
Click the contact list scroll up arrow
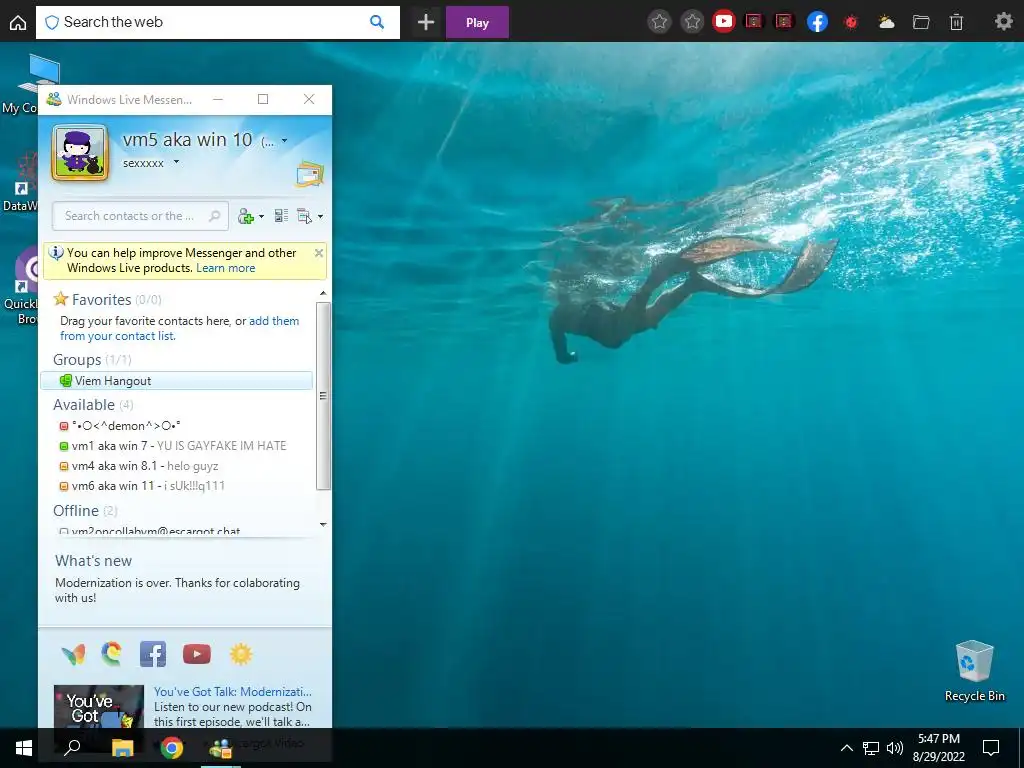323,293
